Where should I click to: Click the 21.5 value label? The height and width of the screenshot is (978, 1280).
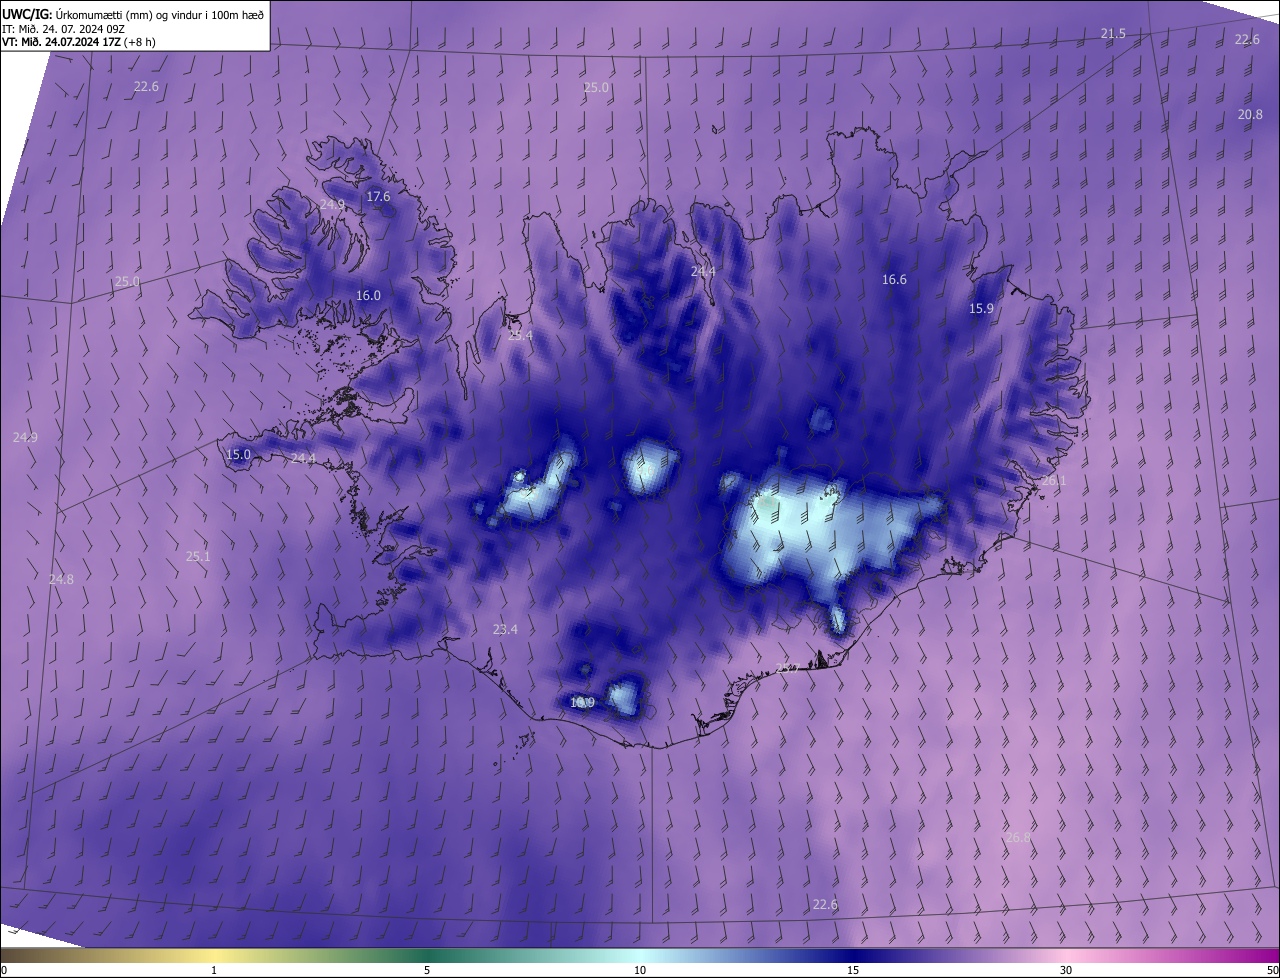coord(1113,34)
